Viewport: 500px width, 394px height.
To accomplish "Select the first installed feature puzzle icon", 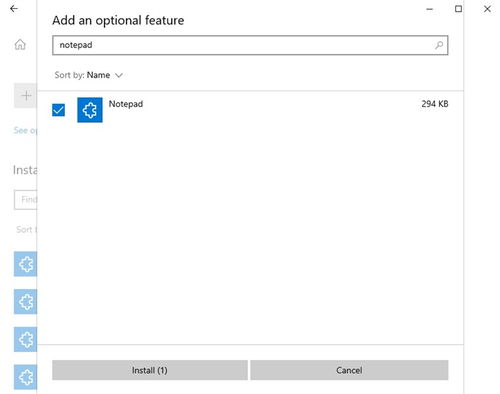I will (x=26, y=264).
